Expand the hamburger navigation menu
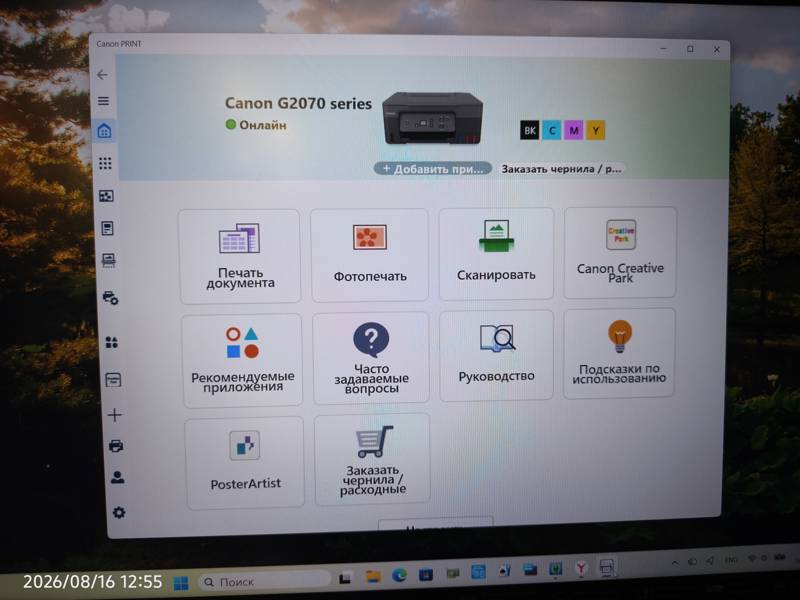 [x=104, y=101]
